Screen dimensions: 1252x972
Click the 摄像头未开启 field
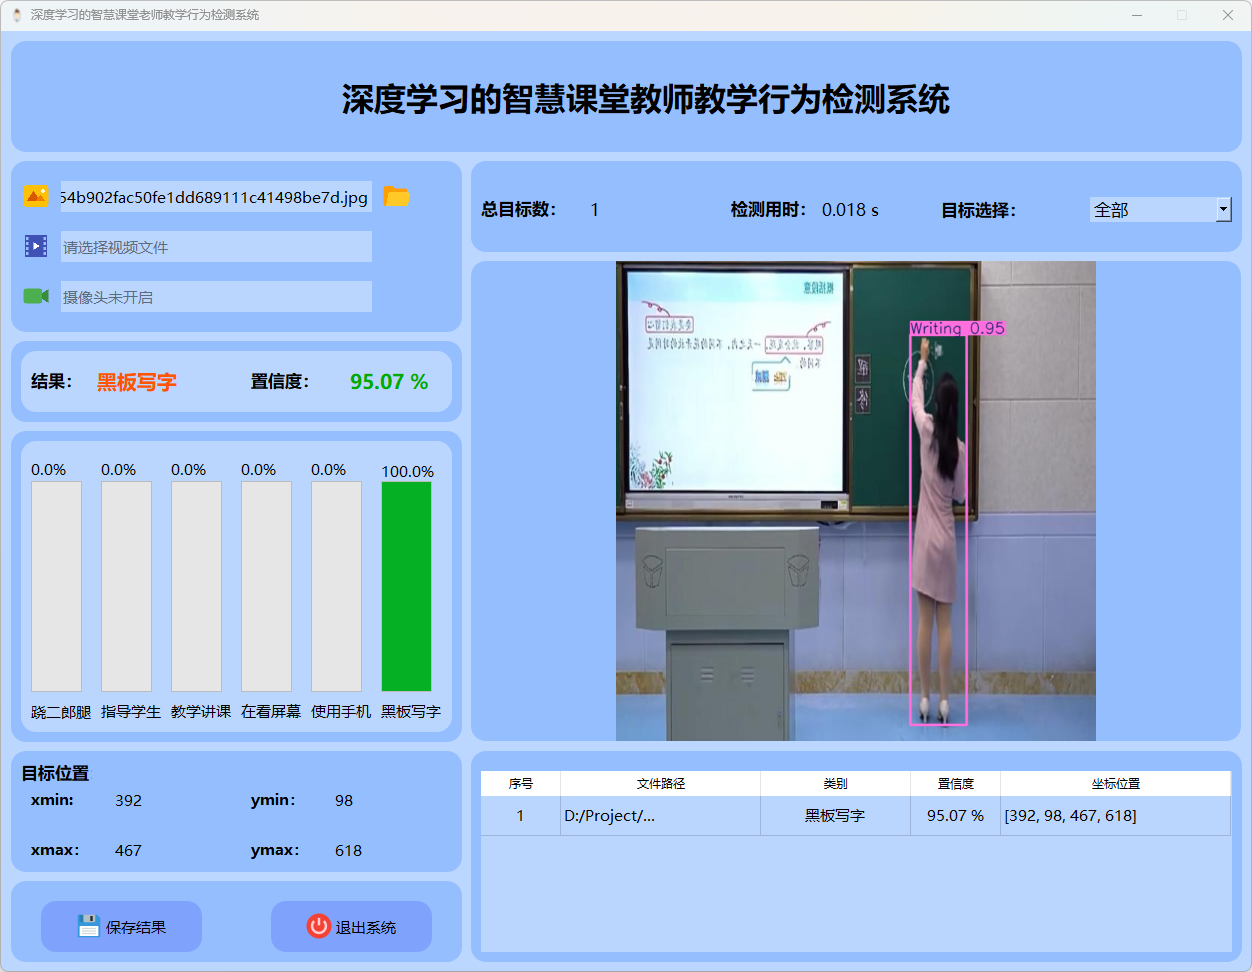(215, 297)
